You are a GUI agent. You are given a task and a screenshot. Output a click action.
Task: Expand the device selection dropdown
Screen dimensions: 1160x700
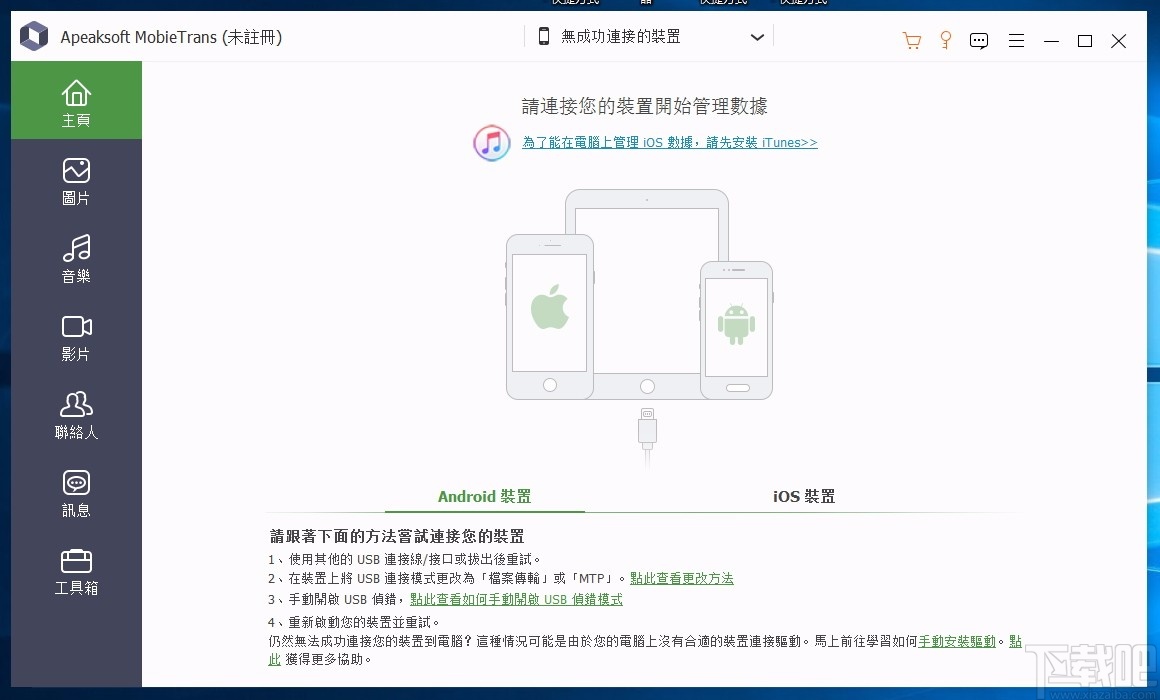pos(757,37)
